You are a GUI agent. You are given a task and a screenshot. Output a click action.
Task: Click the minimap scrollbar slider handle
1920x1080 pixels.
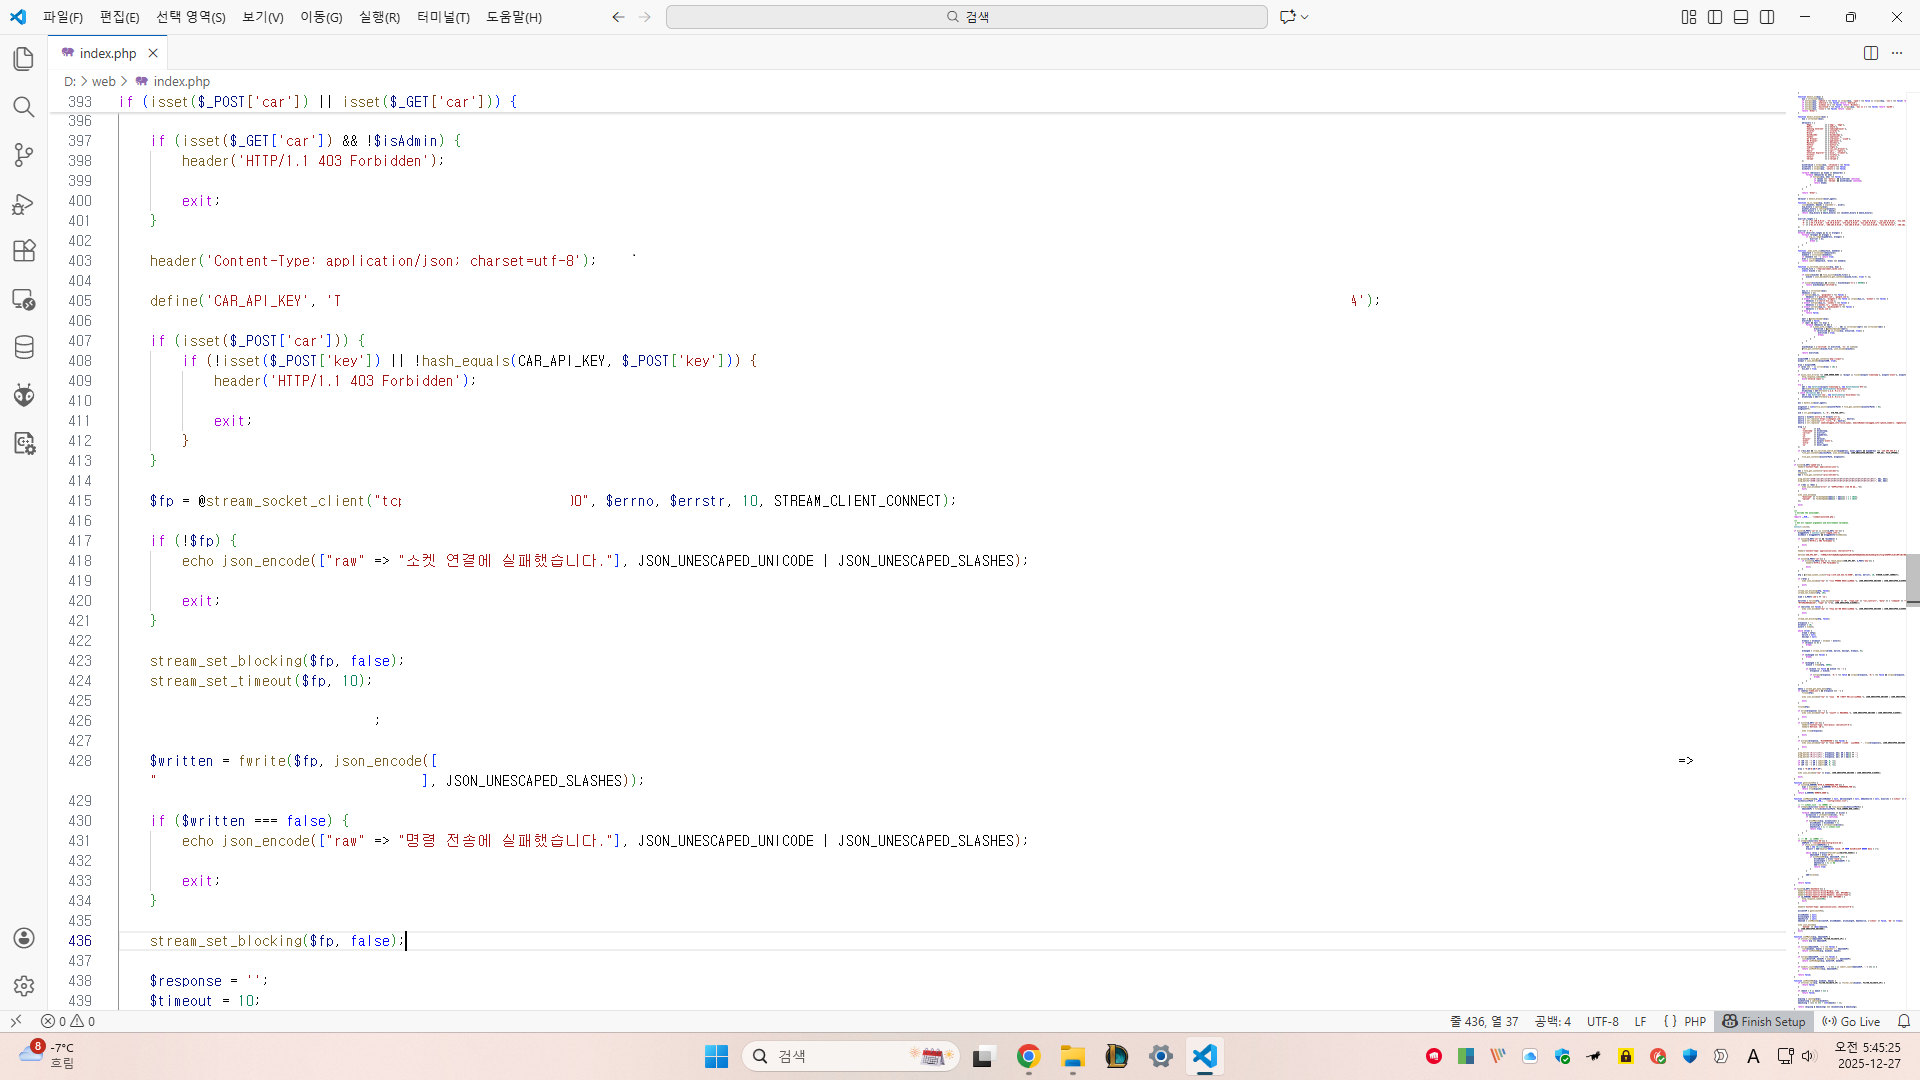click(x=1912, y=580)
